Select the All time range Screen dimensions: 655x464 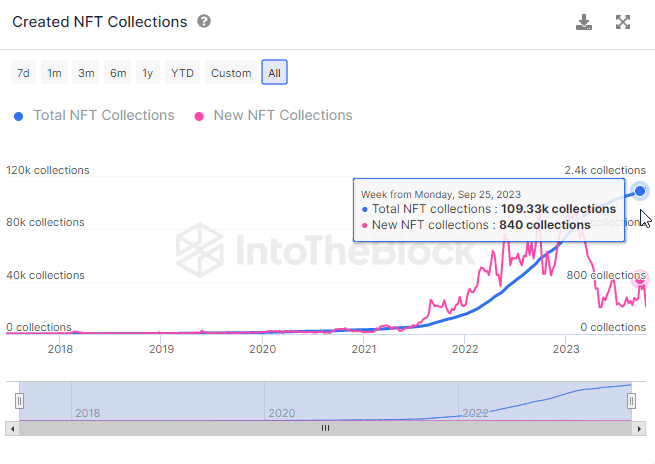(274, 73)
